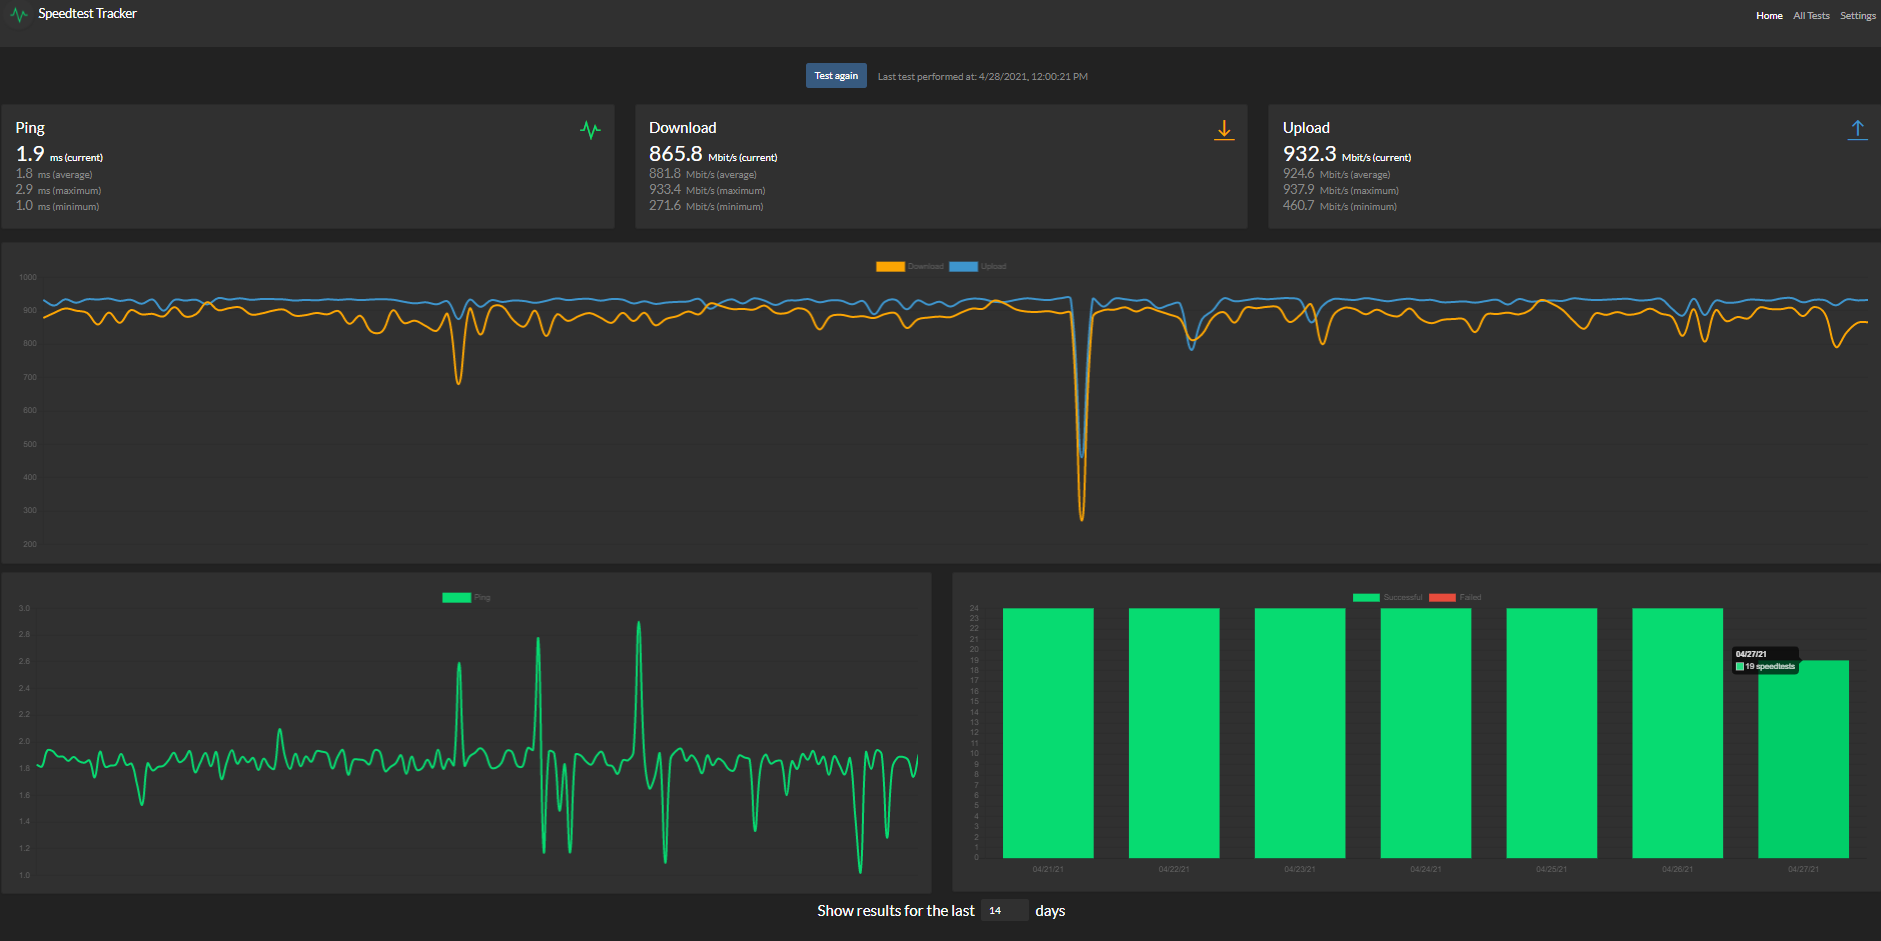Screen dimensions: 1881x941
Task: Toggle the Successful legend swatch
Action: (1366, 597)
